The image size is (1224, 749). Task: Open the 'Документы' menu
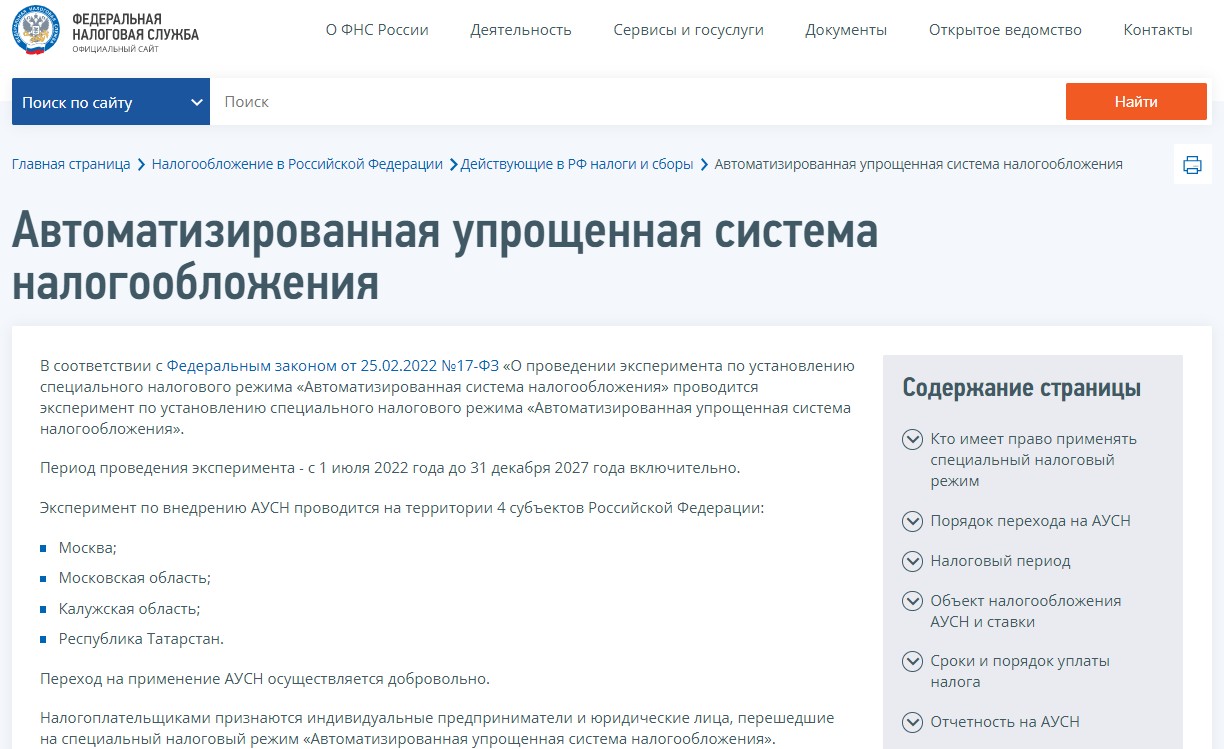point(845,30)
